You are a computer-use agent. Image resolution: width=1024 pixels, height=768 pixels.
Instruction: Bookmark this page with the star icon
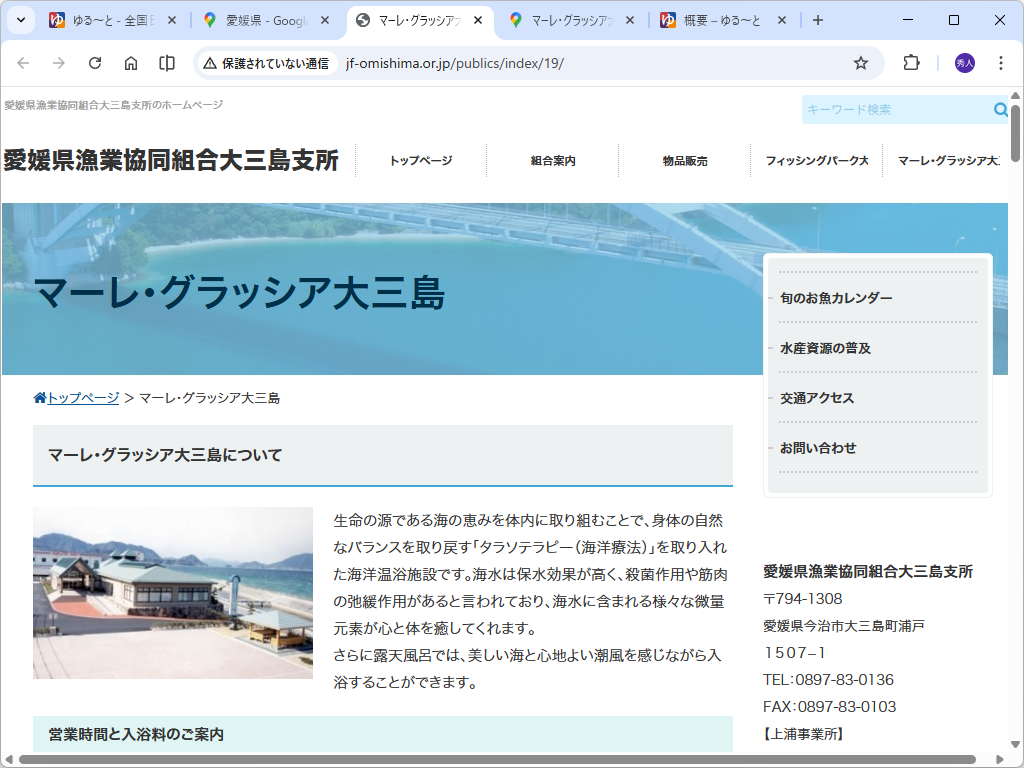[x=860, y=62]
